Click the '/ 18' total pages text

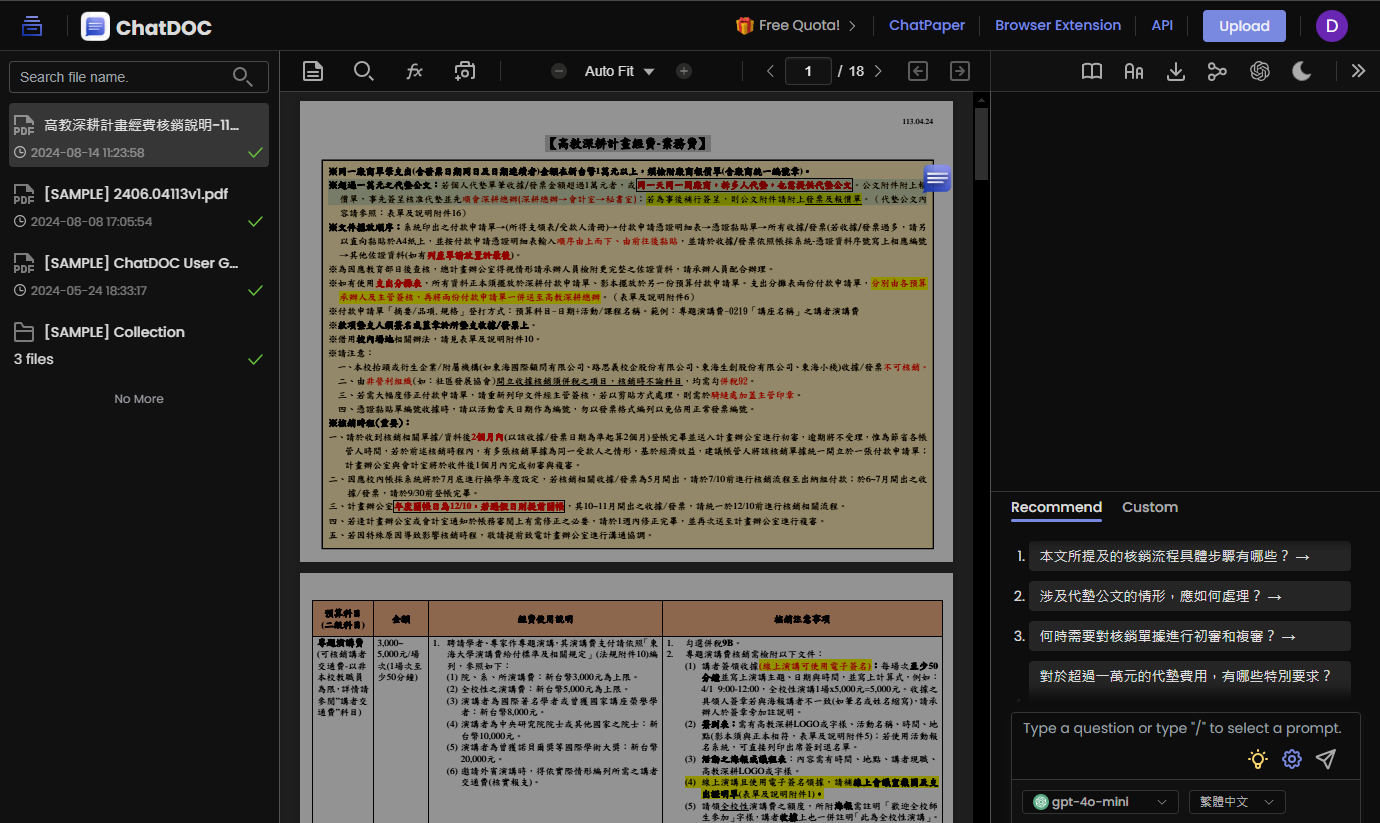850,71
